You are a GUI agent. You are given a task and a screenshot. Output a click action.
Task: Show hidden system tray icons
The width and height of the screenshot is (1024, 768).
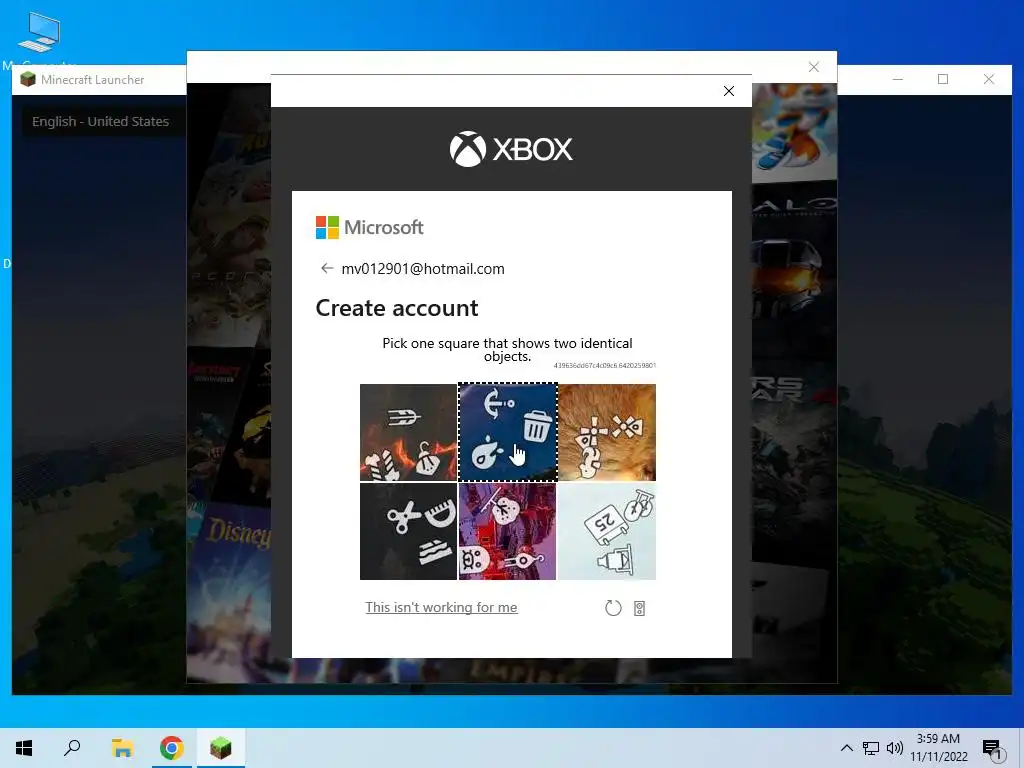coord(846,748)
